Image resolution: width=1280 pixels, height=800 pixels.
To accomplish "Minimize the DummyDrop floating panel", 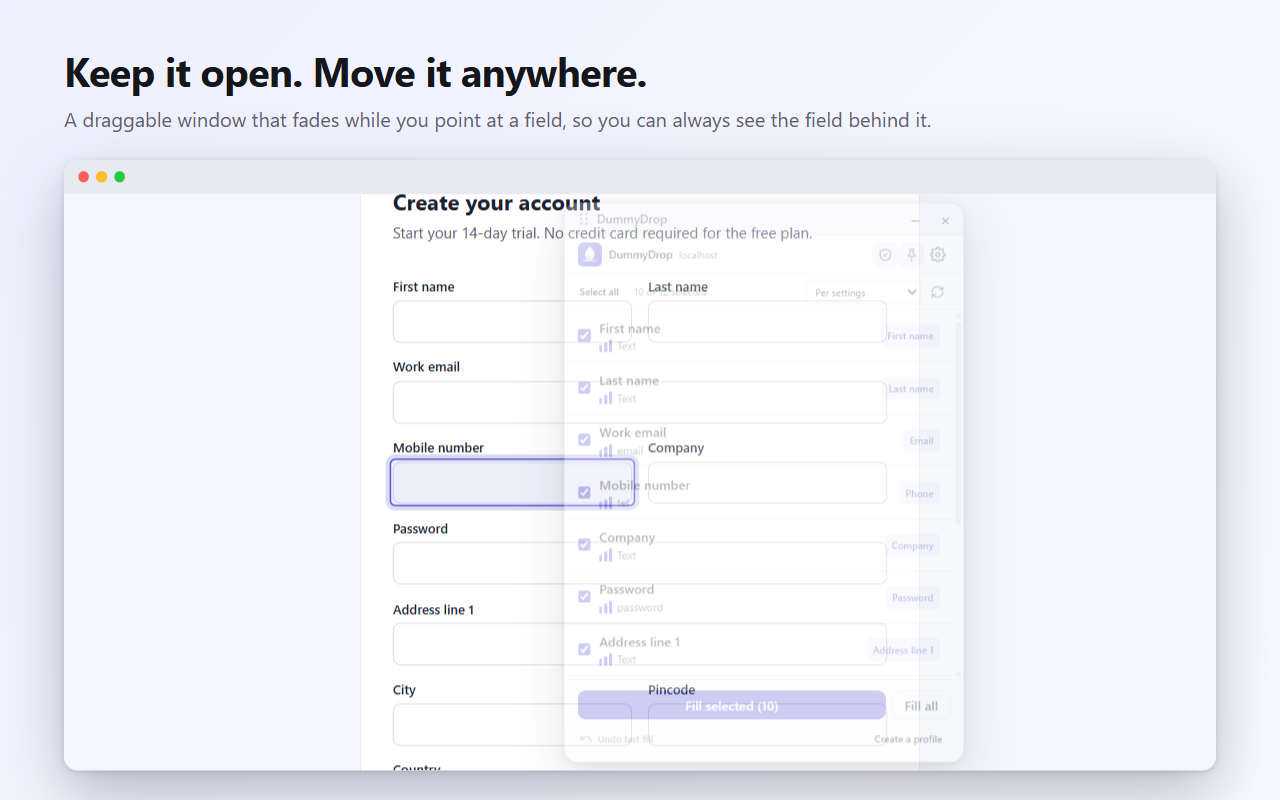I will pyautogui.click(x=915, y=220).
